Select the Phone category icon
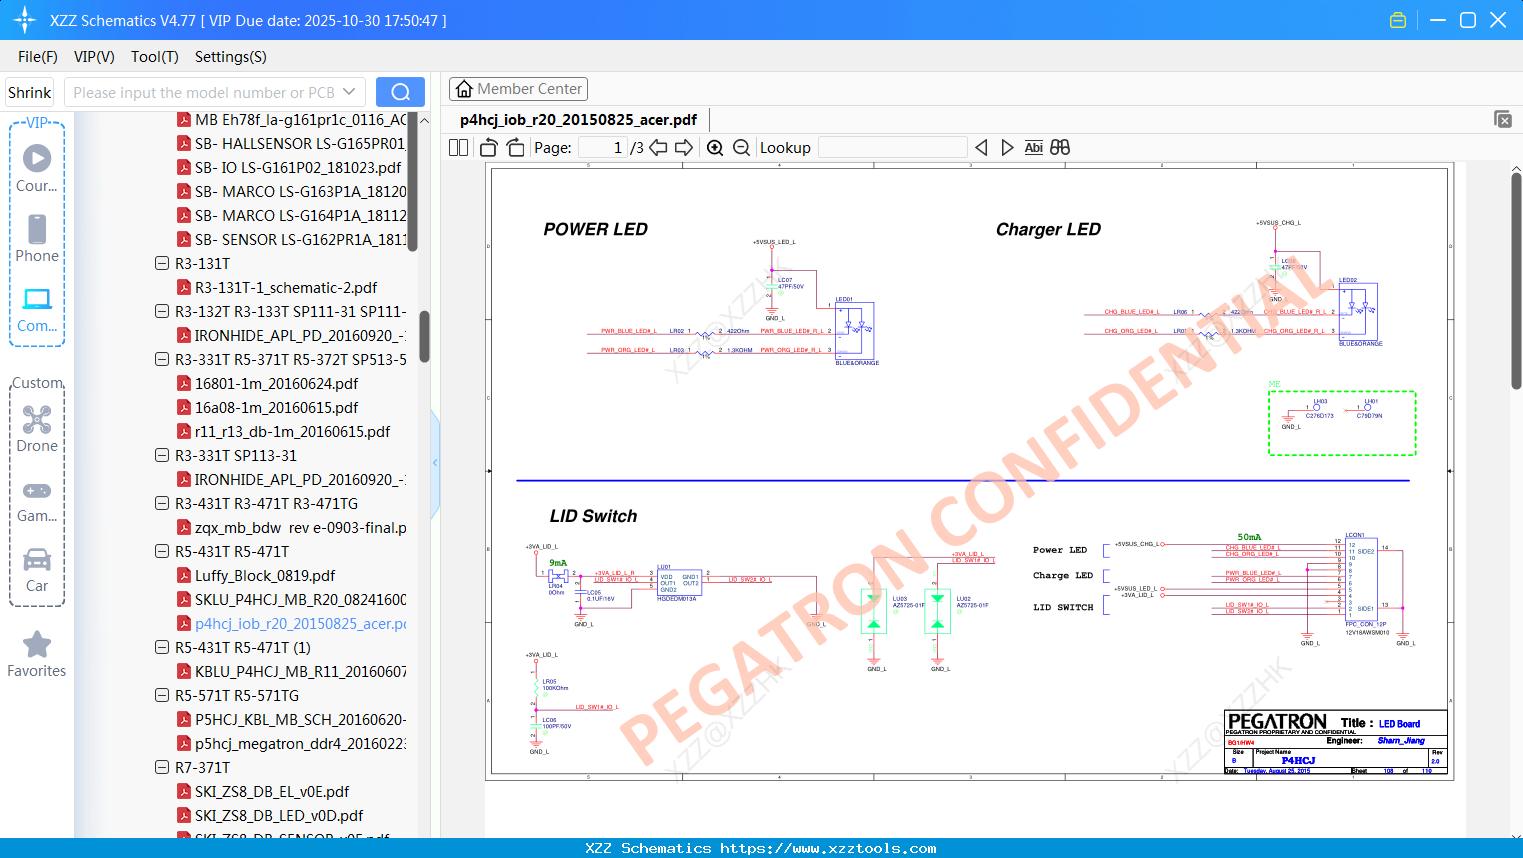Image resolution: width=1523 pixels, height=858 pixels. pyautogui.click(x=37, y=238)
